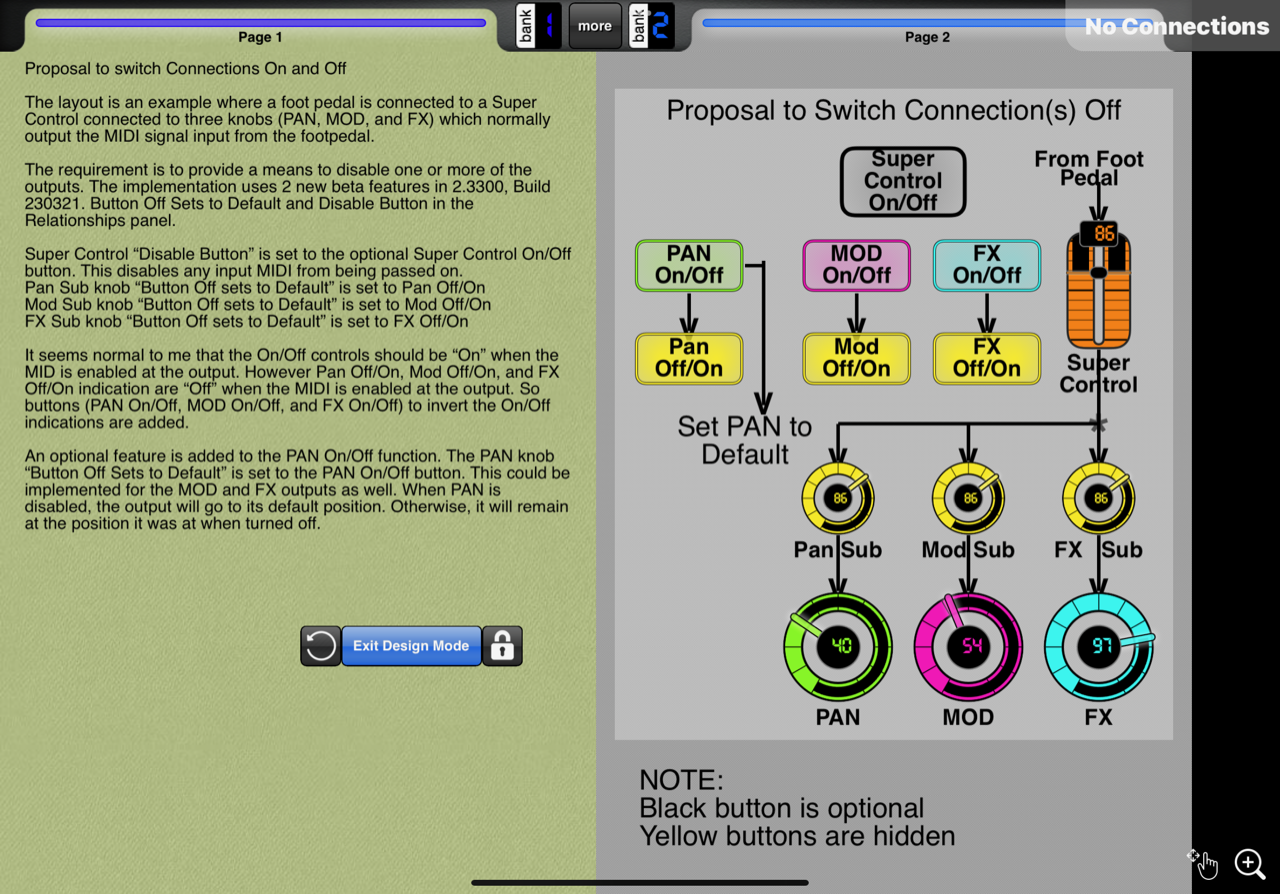Click the more button

(595, 26)
